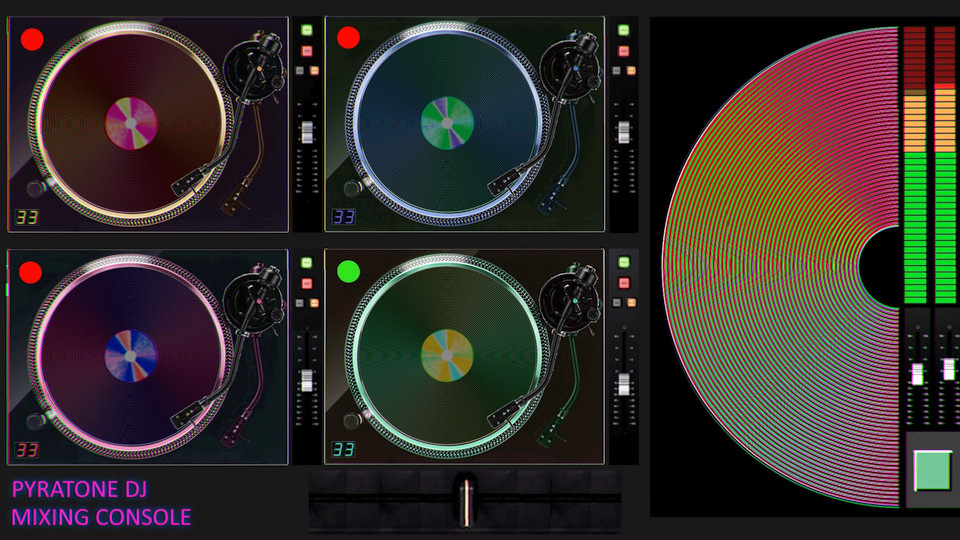Screen dimensions: 960x540
Task: Click the top-right deck's round start knob
Action: (x=353, y=188)
